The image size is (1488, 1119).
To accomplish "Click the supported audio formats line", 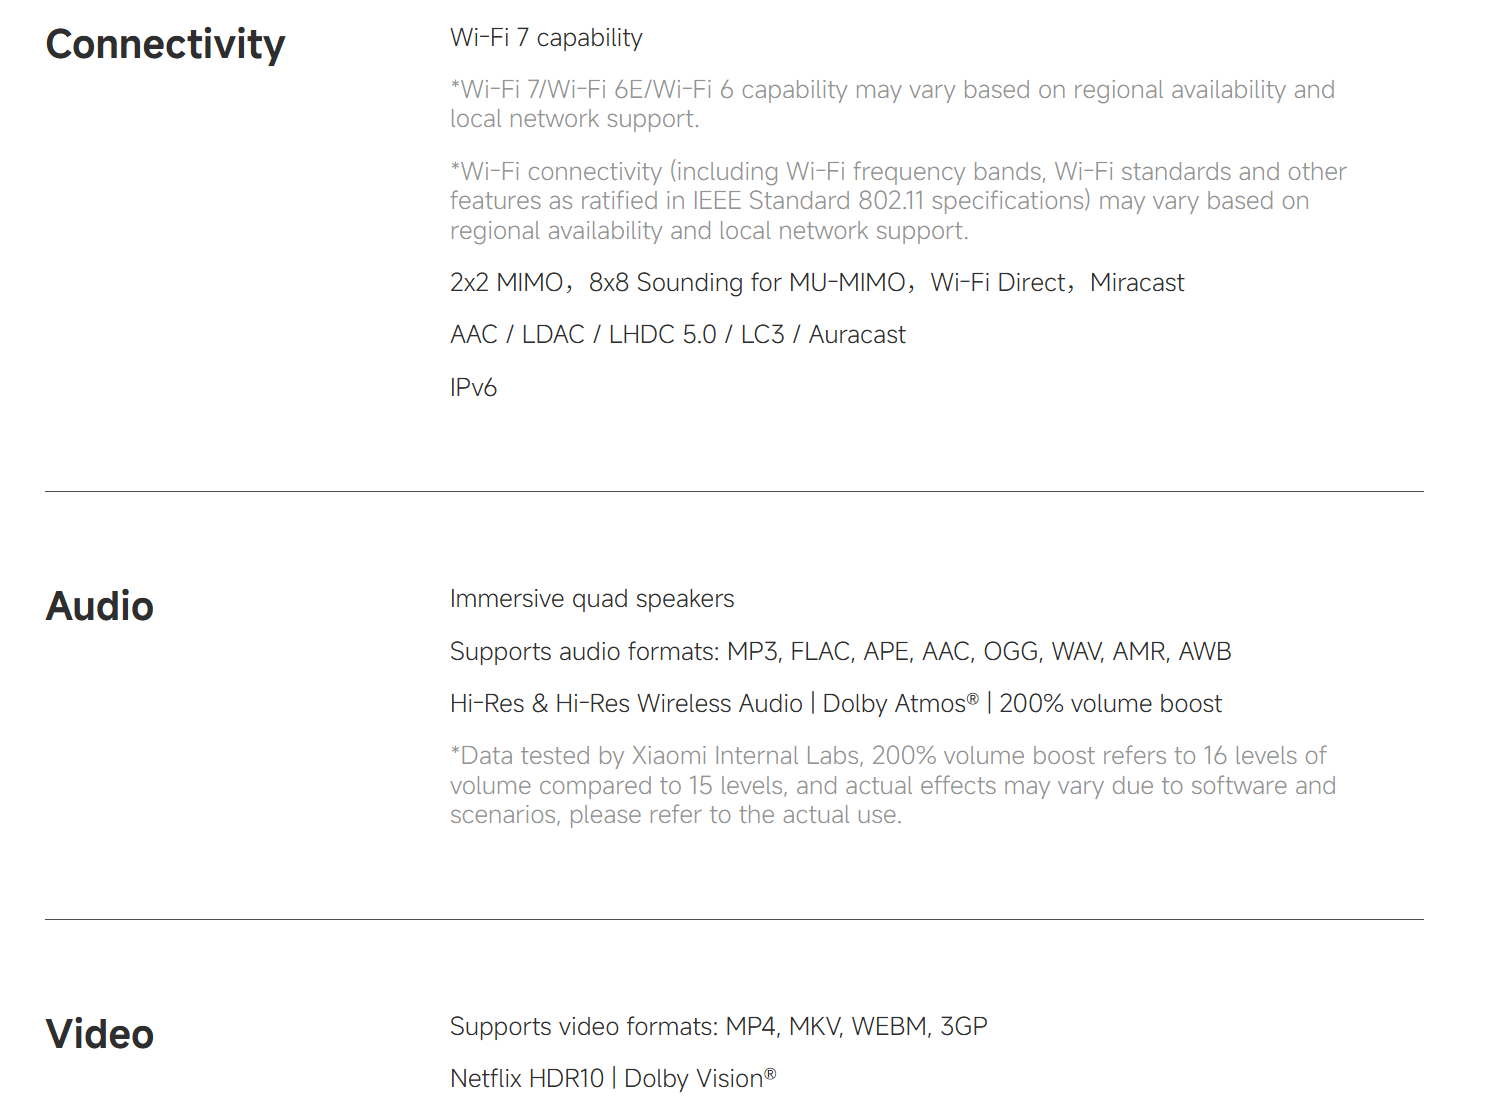I will 840,652.
